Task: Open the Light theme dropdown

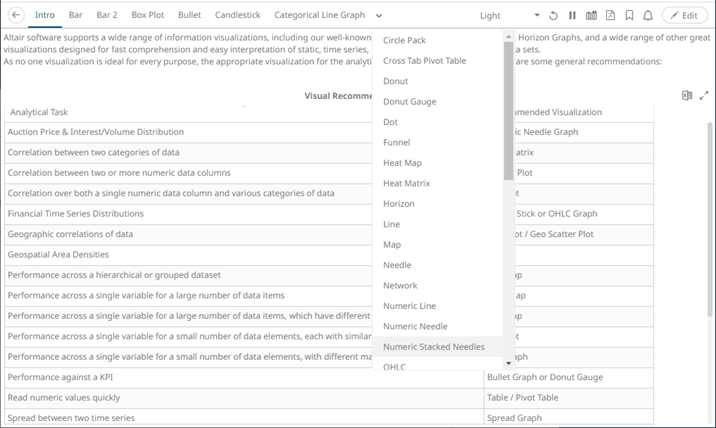Action: (505, 16)
